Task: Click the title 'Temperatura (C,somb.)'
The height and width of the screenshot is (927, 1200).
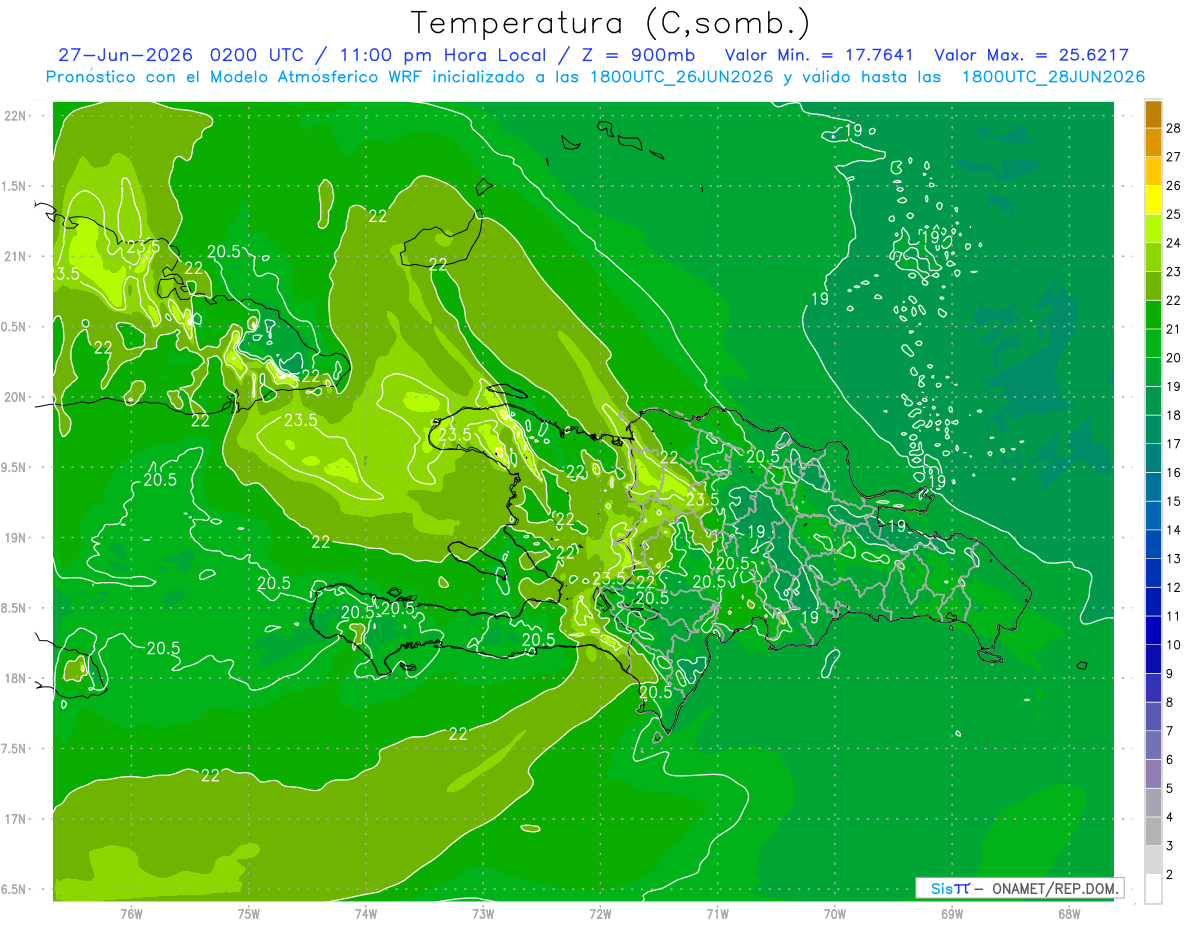Action: point(611,23)
